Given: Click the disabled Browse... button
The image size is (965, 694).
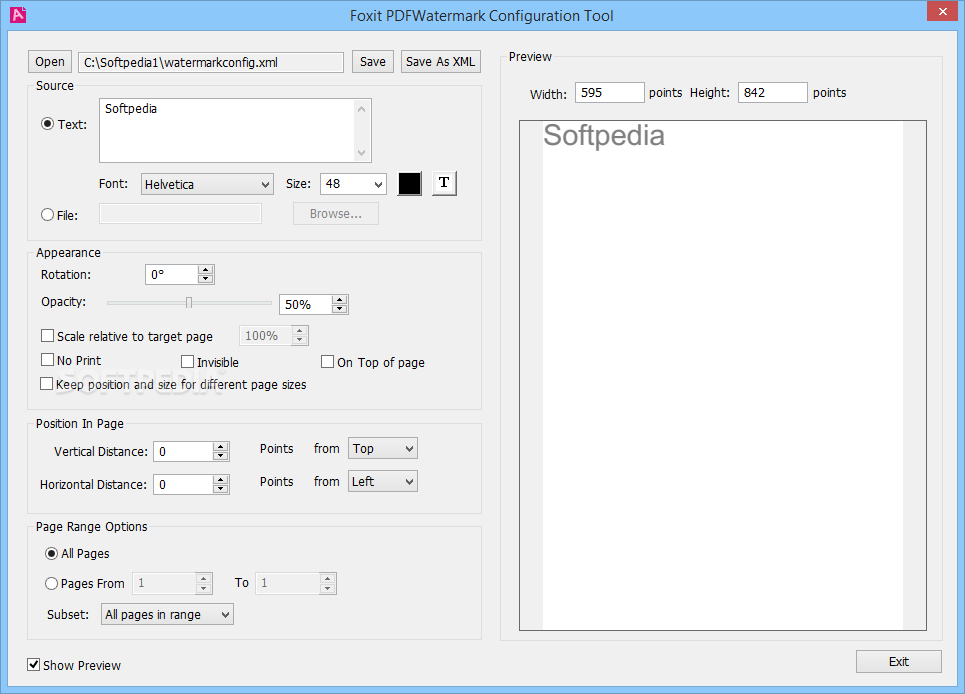Looking at the screenshot, I should tap(336, 213).
